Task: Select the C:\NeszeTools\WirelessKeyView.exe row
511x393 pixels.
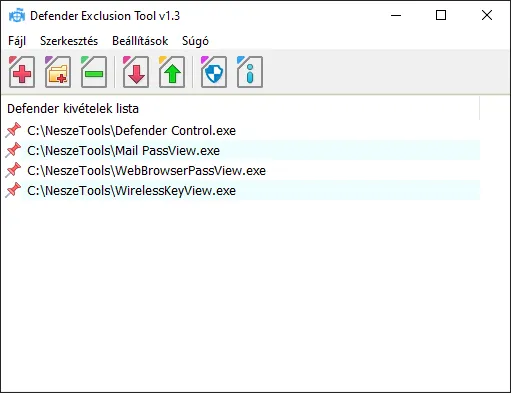Action: (242, 190)
